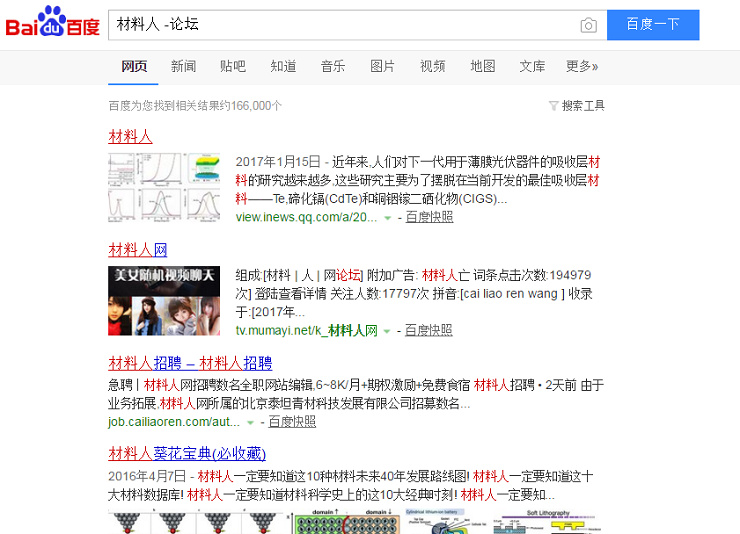Focus the search input containing 材料人 -论坛
Screen dimensions: 740x534
pos(357,25)
